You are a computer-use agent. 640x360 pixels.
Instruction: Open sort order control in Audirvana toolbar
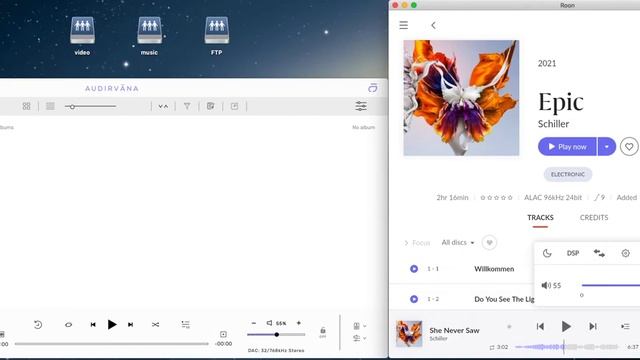[163, 106]
